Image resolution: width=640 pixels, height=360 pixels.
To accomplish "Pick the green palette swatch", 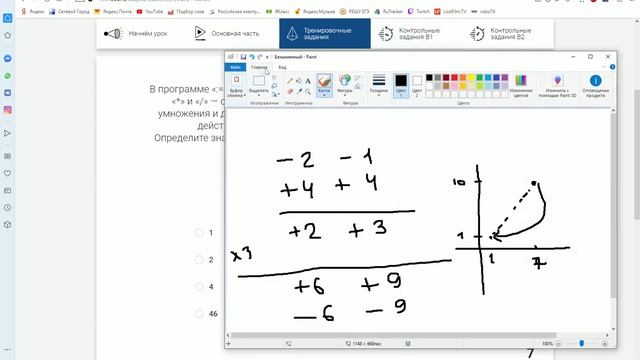I will pyautogui.click(x=480, y=78).
